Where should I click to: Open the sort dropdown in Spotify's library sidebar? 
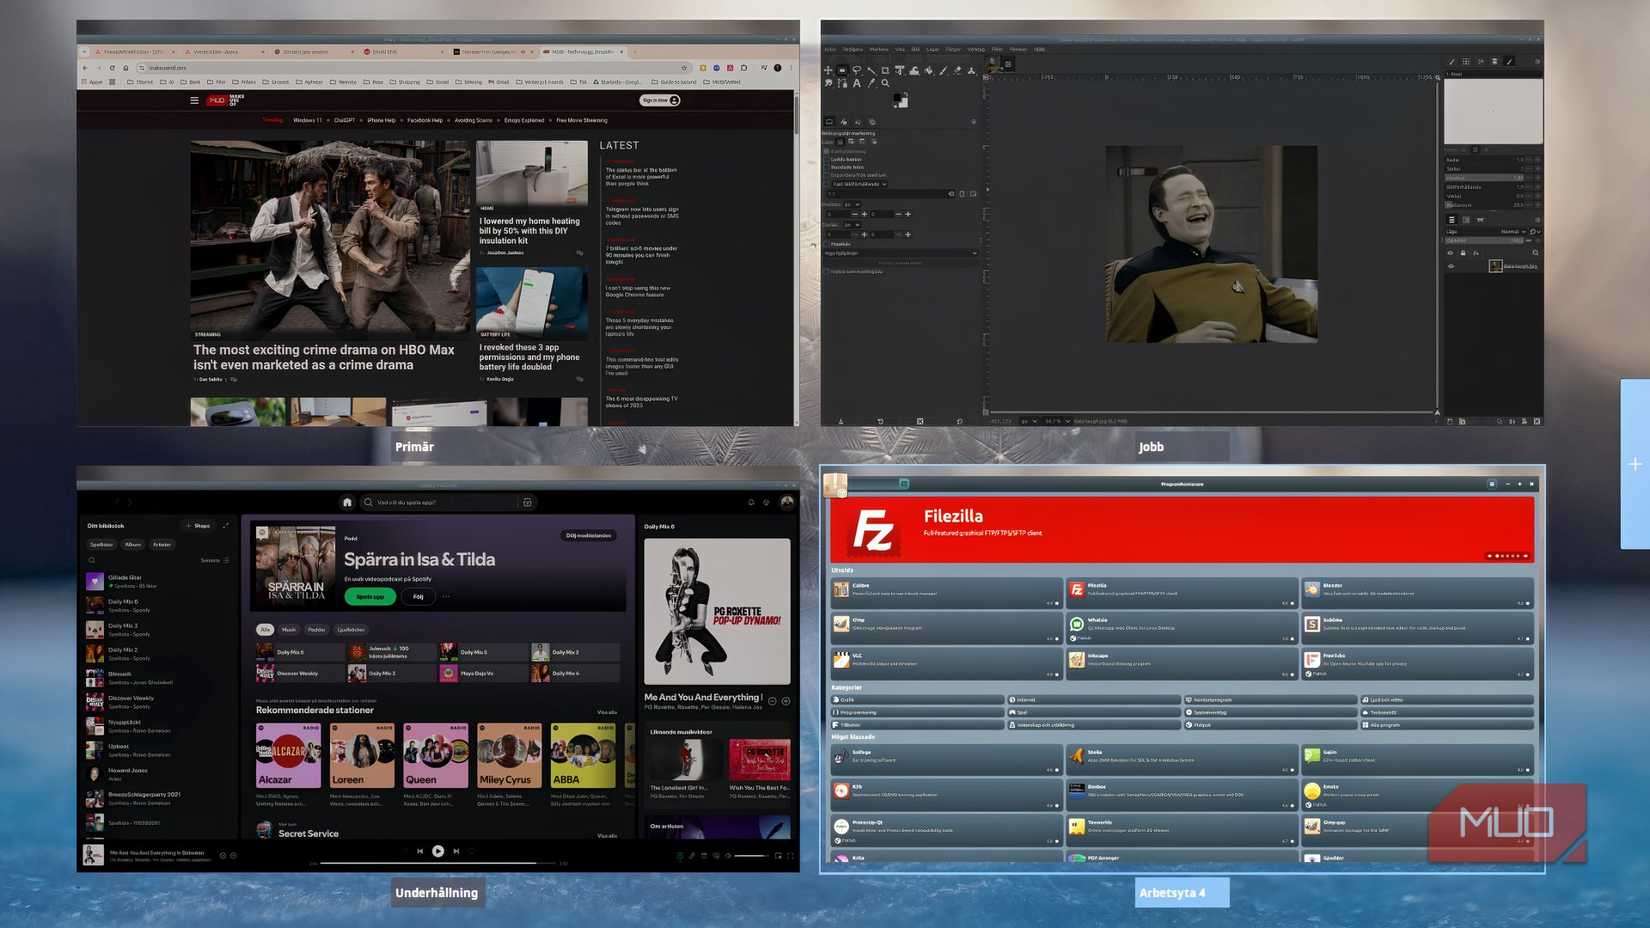(x=210, y=560)
